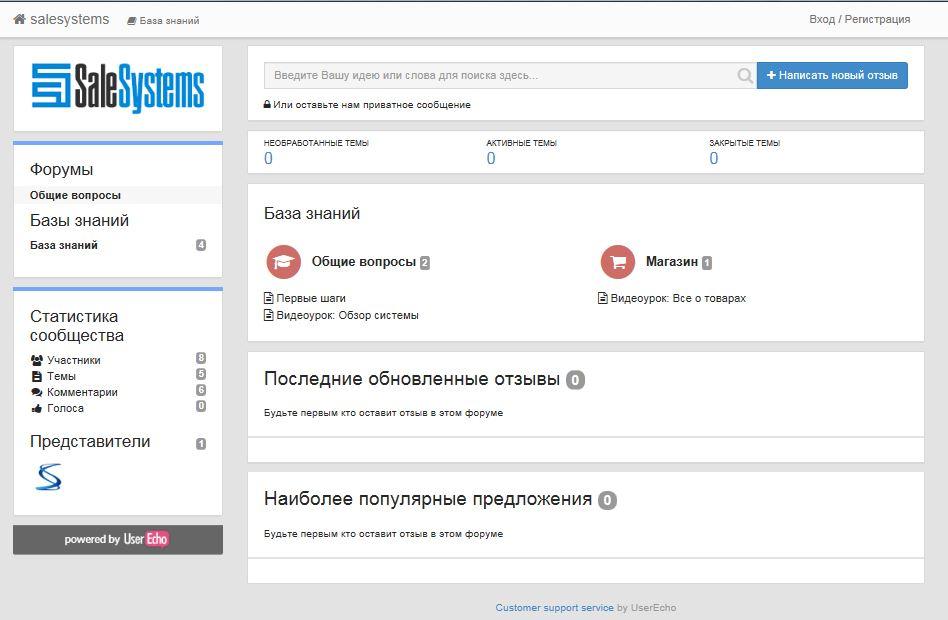
Task: Open article Видеоурок: Все о товарах
Action: click(x=678, y=298)
